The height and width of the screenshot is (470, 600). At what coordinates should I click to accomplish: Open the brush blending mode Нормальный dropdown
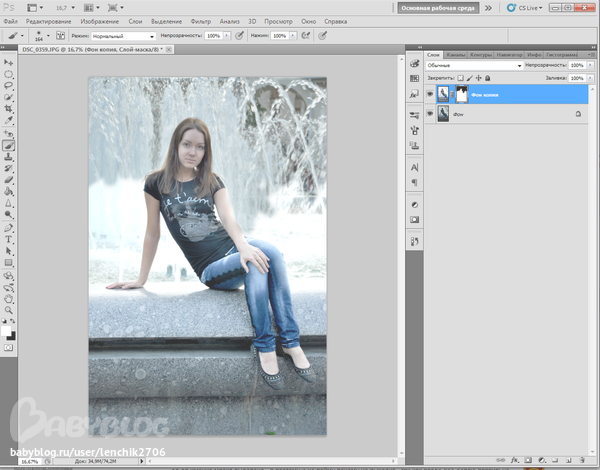(121, 35)
